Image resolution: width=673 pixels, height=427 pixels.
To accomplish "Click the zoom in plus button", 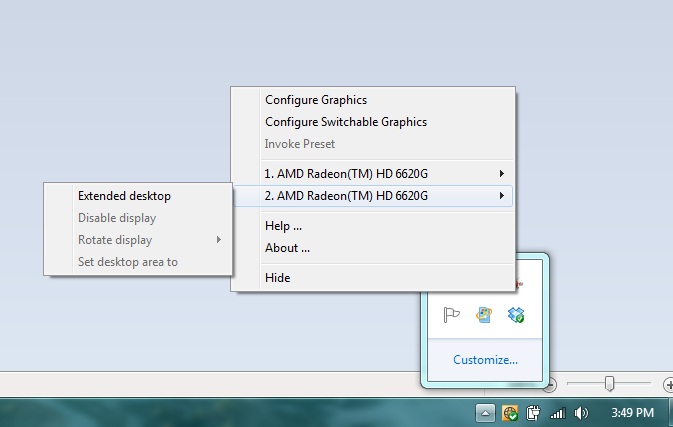I will (669, 385).
